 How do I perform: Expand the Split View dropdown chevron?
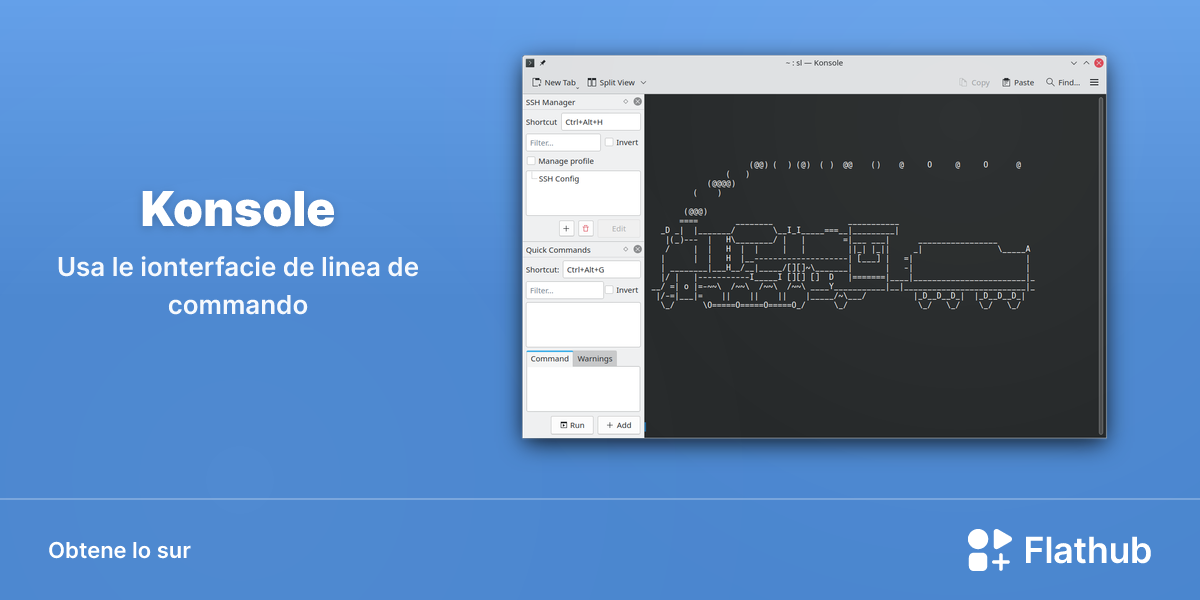tap(643, 83)
